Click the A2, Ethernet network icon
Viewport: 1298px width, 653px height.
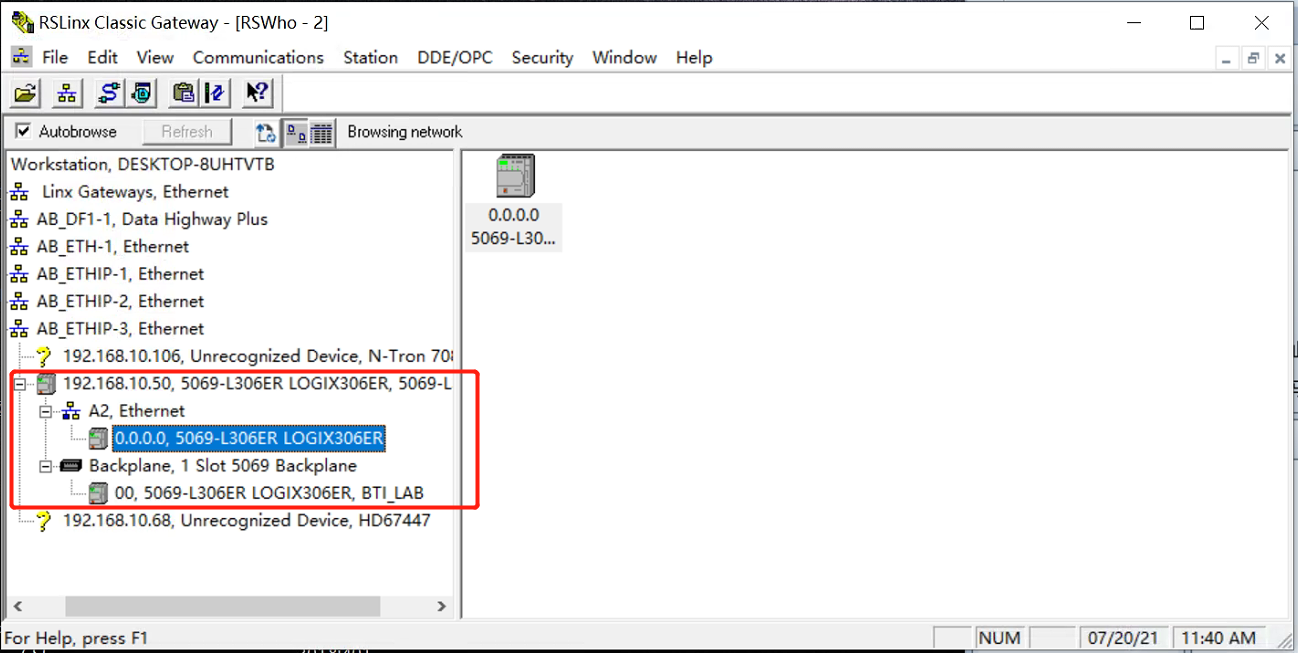71,411
